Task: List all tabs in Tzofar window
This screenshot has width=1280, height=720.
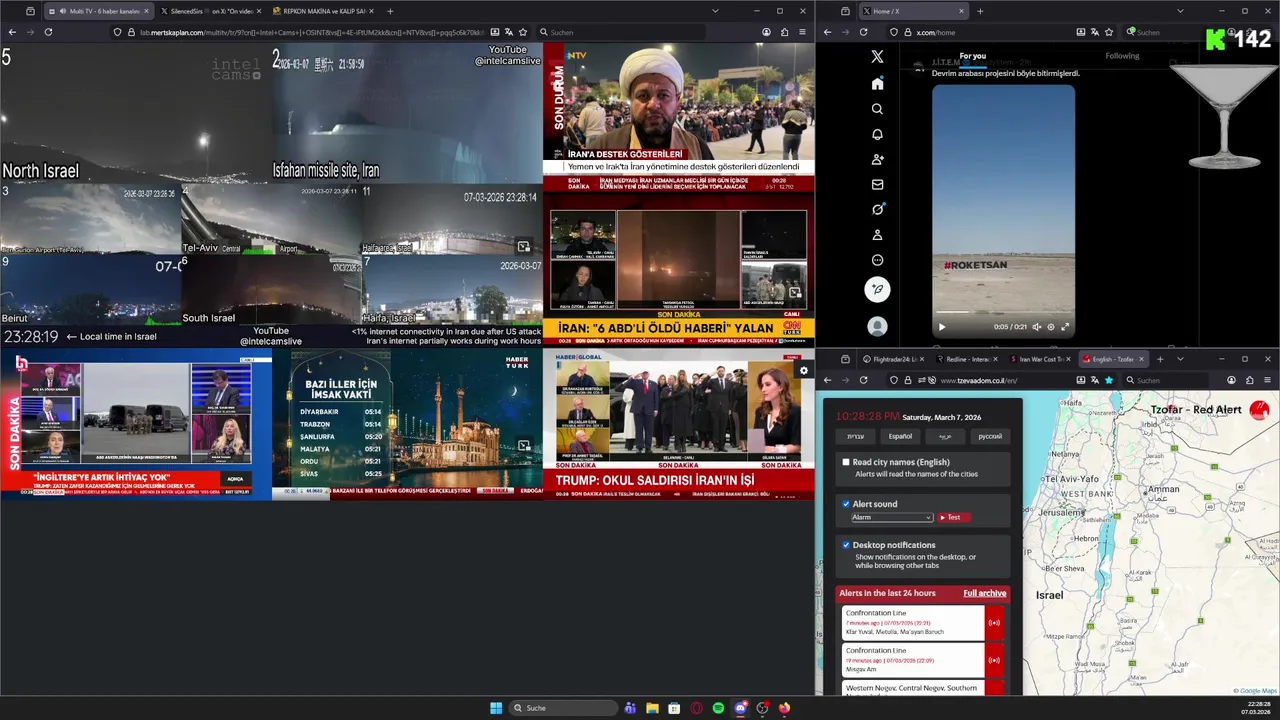Action: click(1180, 359)
